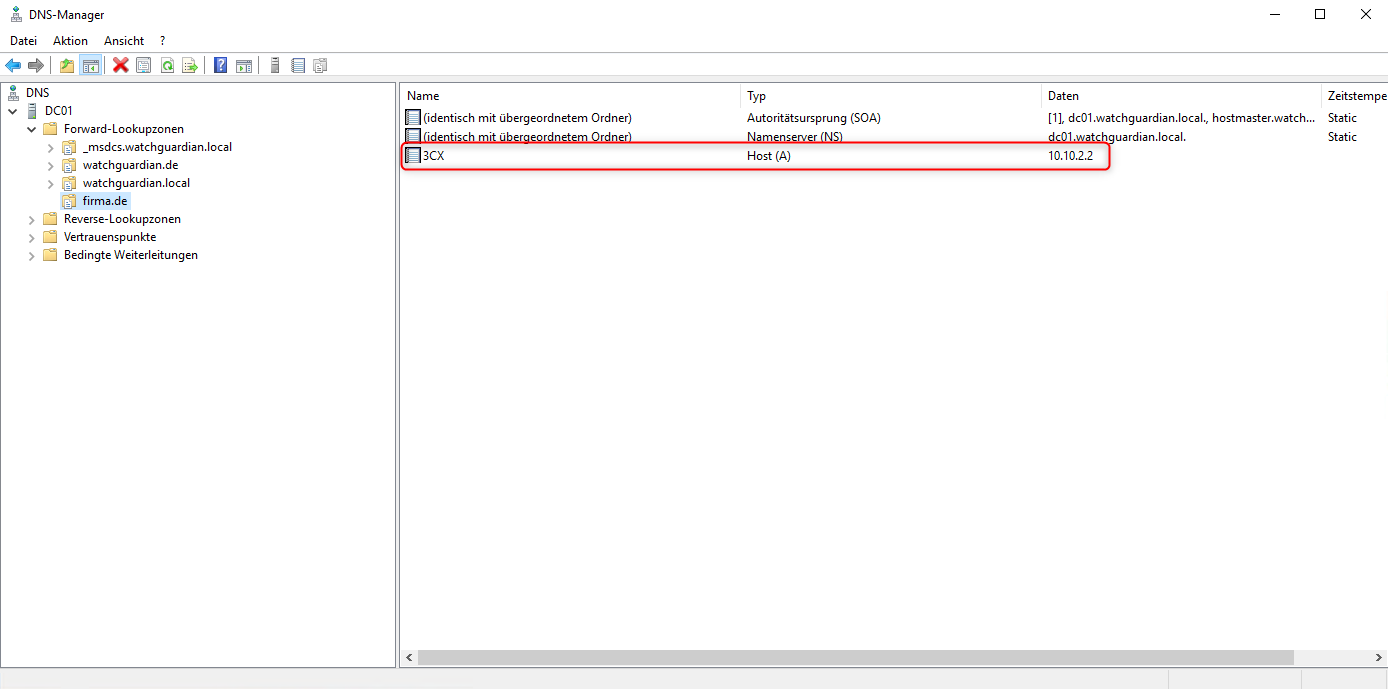Toggle the console tree show/hide icon
This screenshot has width=1388, height=689.
[x=91, y=66]
